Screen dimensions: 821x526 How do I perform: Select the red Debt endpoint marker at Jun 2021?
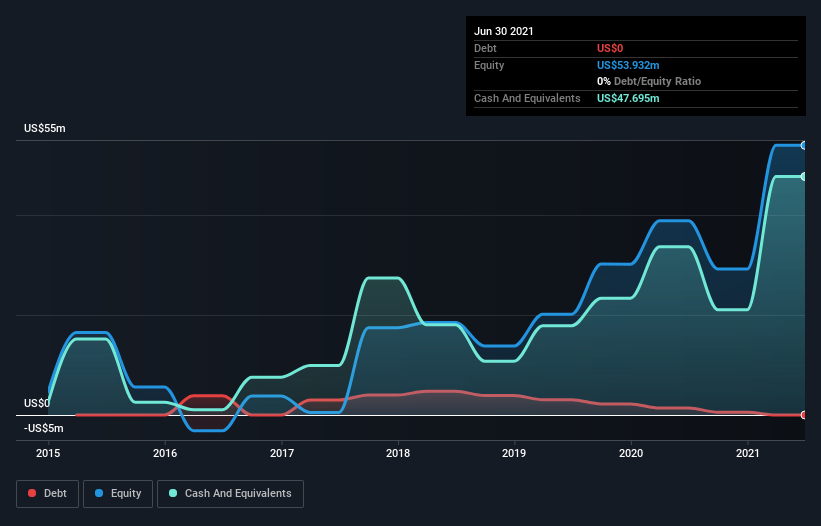pos(804,415)
